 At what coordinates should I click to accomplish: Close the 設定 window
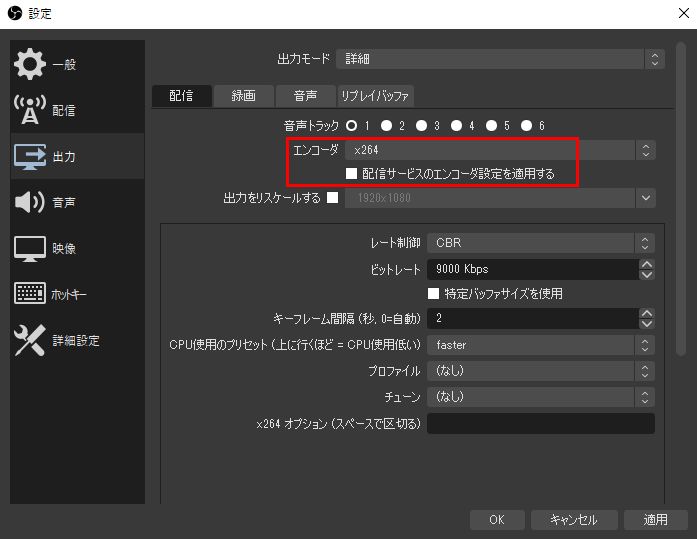(x=684, y=13)
